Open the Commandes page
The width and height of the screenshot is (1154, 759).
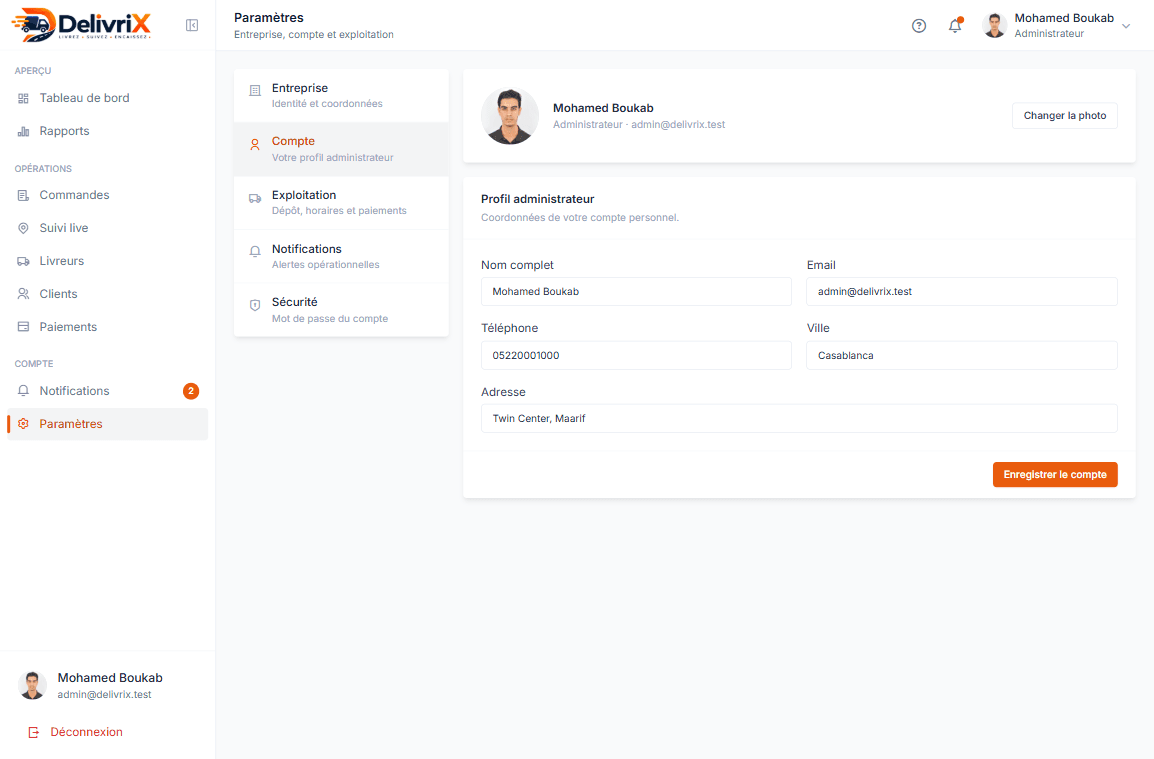[x=107, y=195]
